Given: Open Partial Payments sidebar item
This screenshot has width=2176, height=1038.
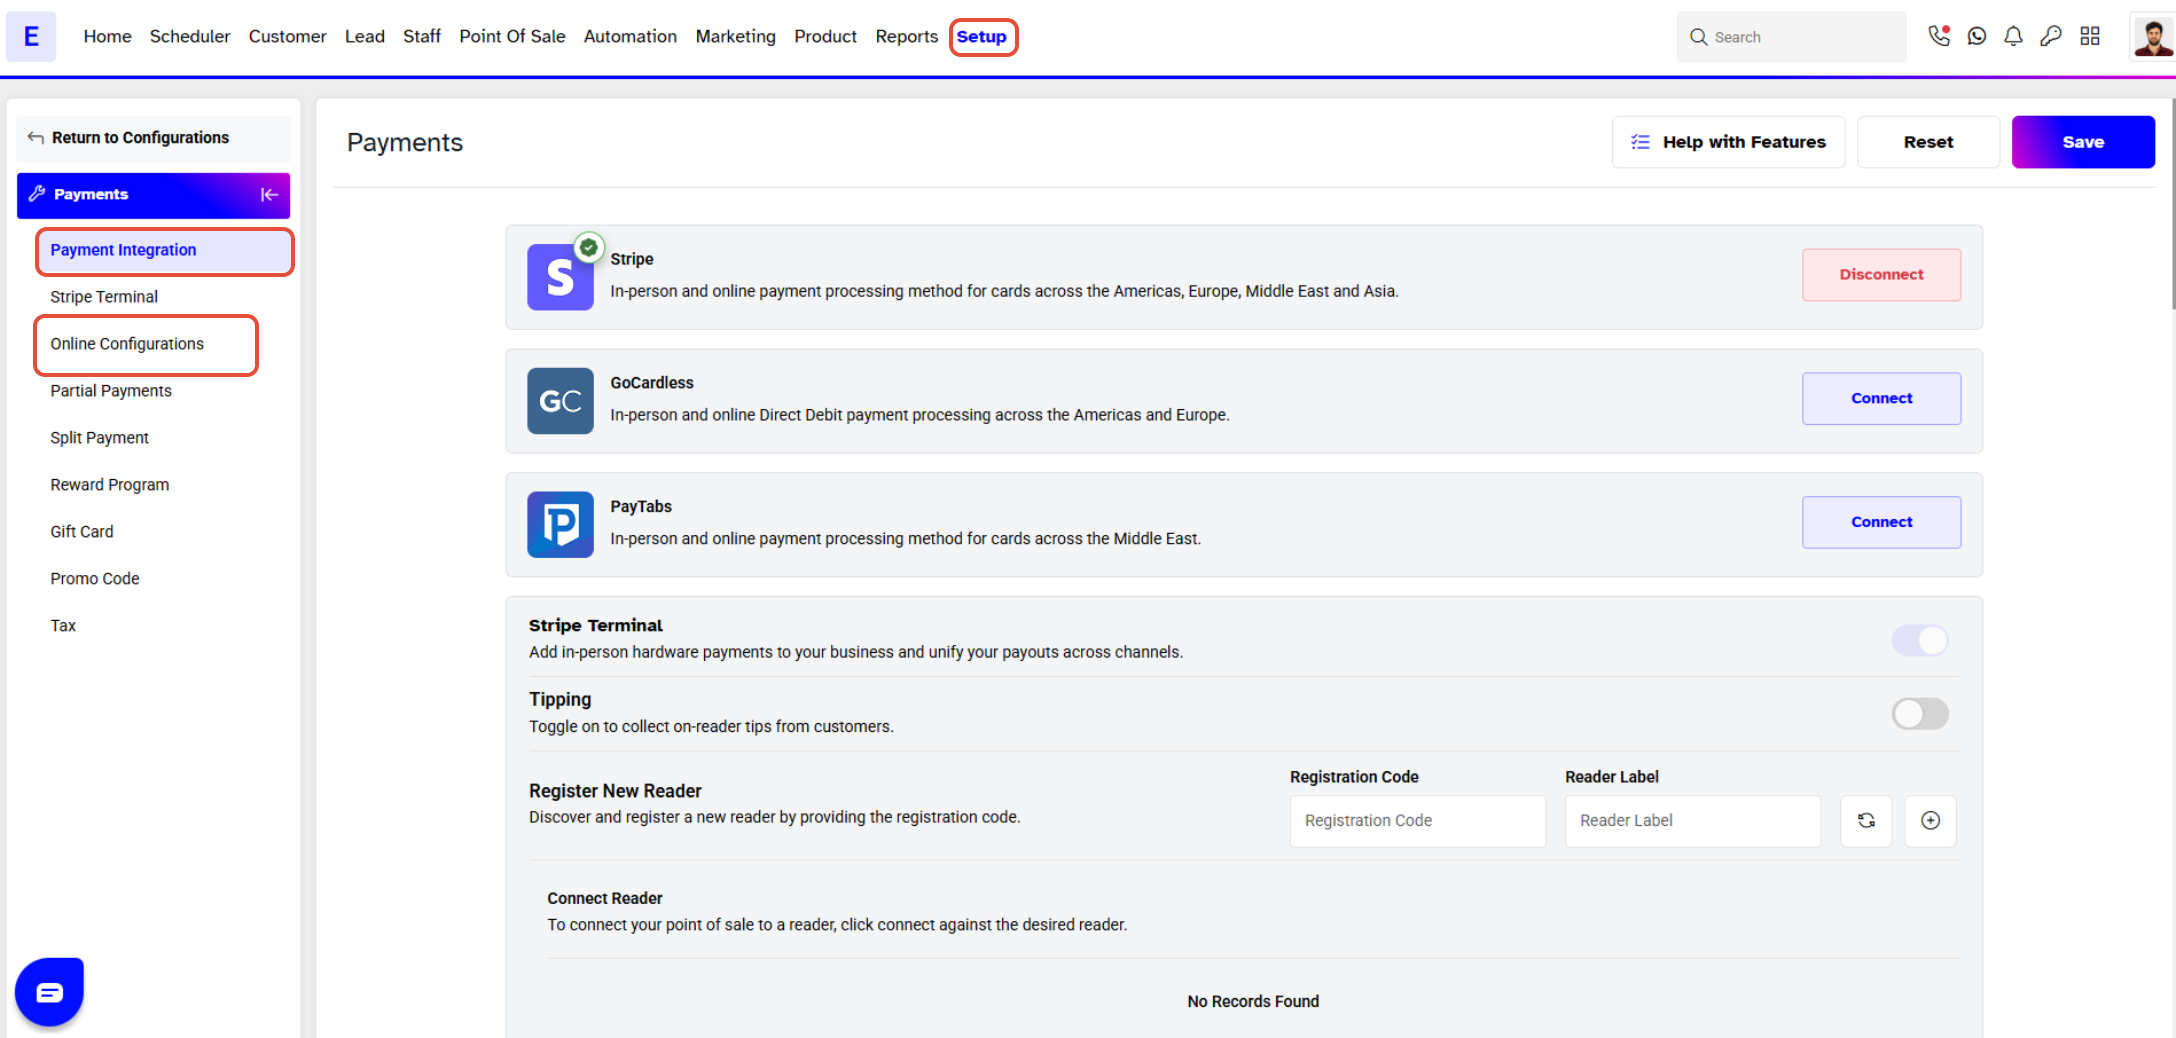Looking at the screenshot, I should [x=111, y=391].
